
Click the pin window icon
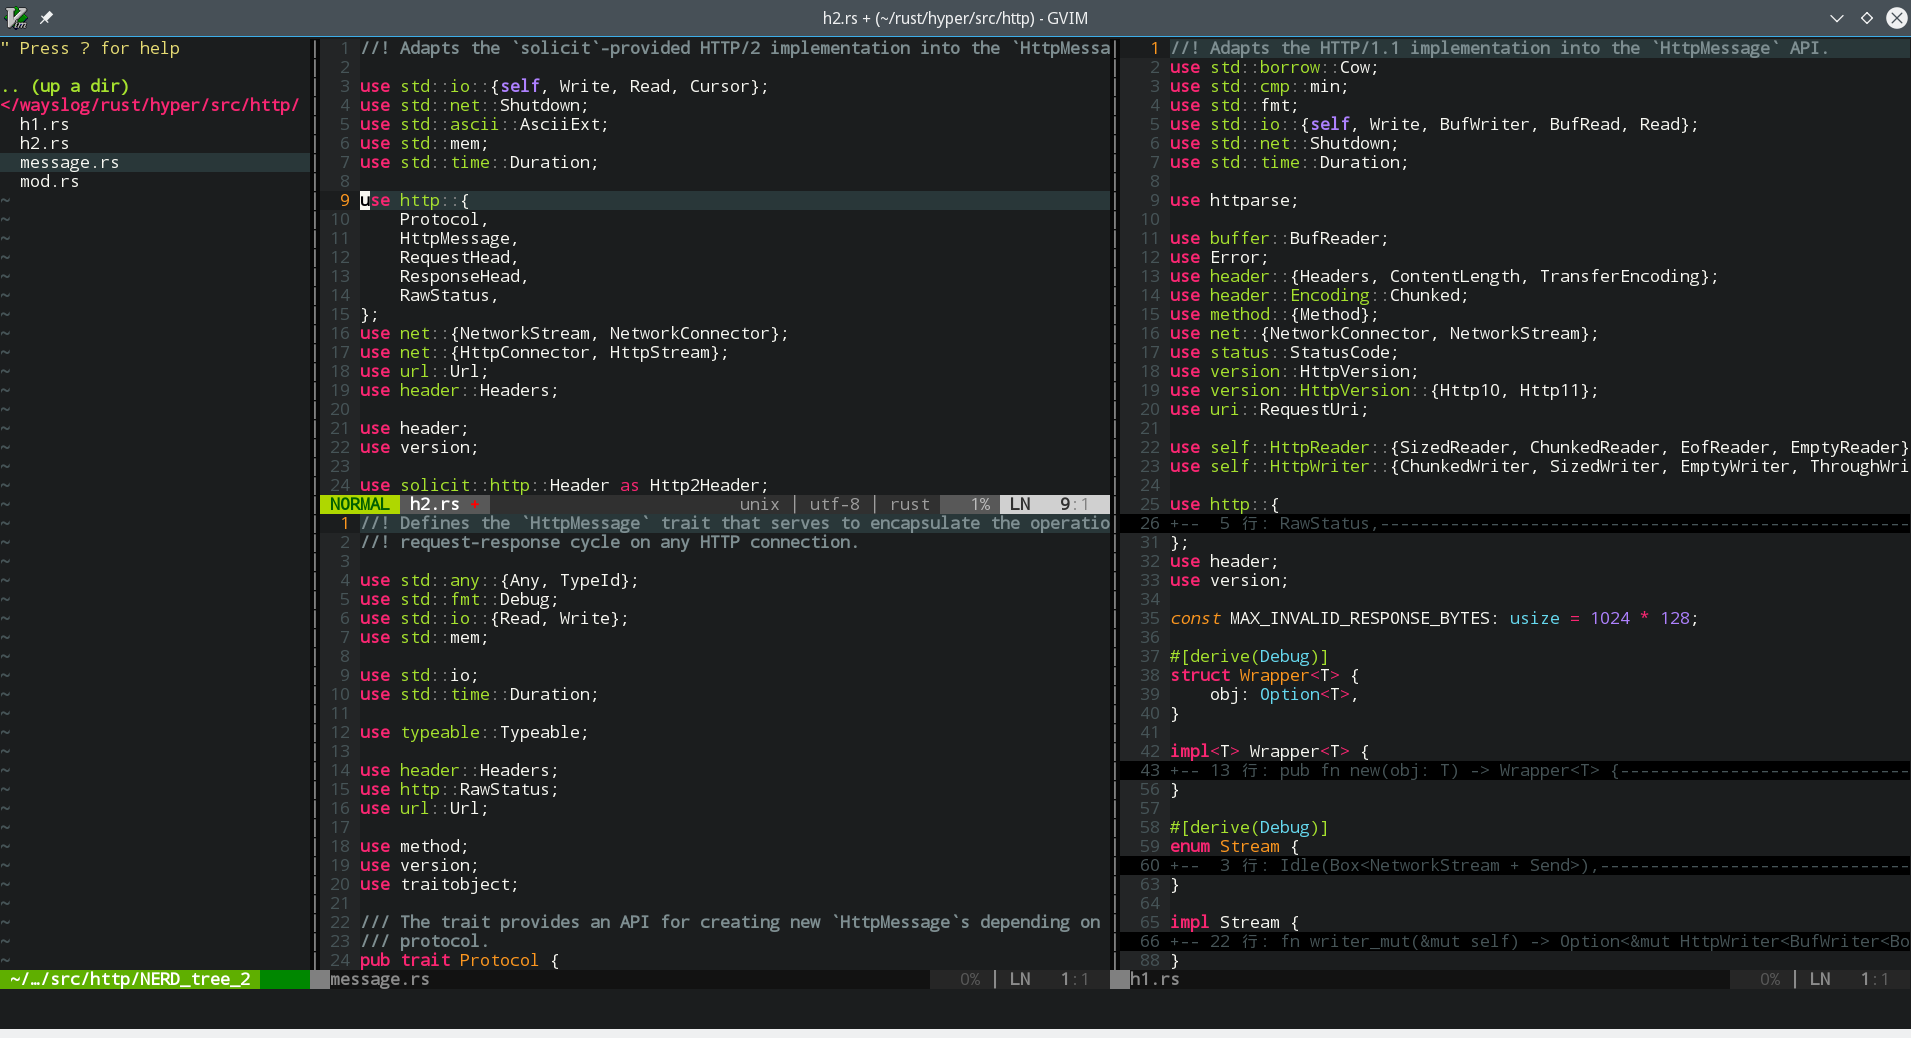46,17
